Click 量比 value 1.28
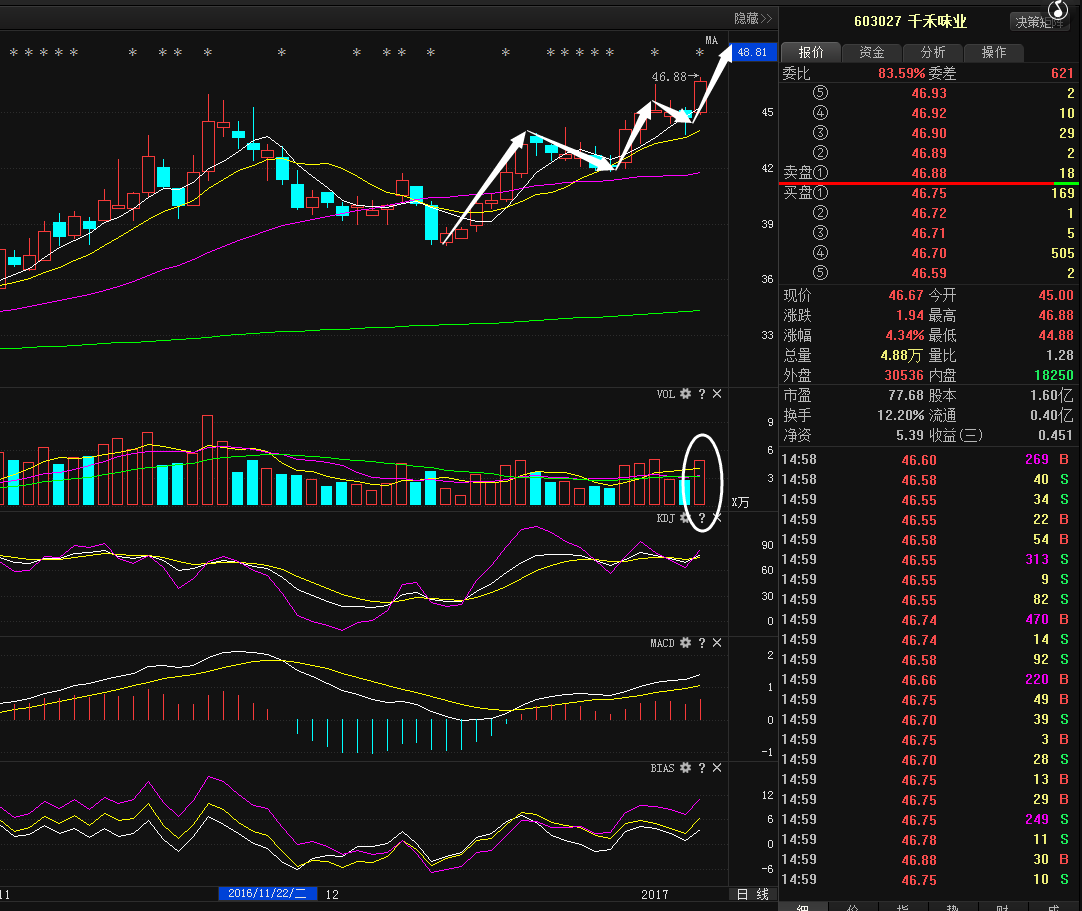1082x911 pixels. [x=1060, y=355]
